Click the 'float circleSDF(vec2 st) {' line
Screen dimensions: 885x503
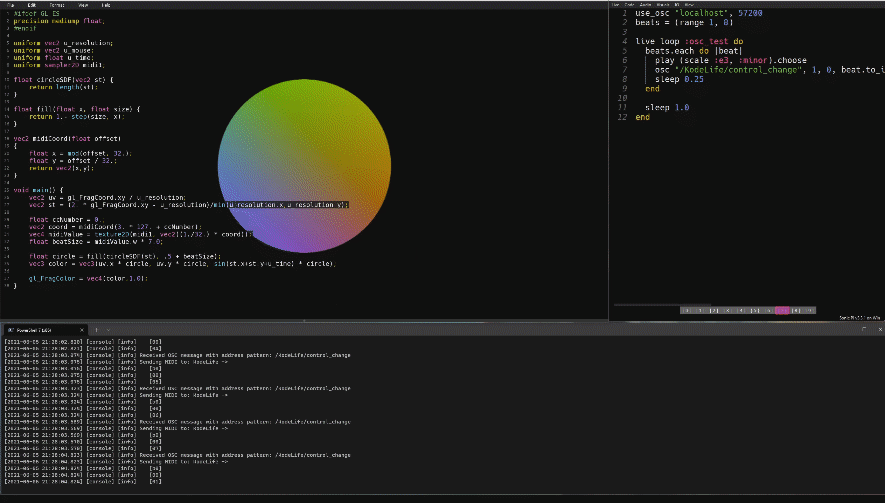[x=63, y=80]
